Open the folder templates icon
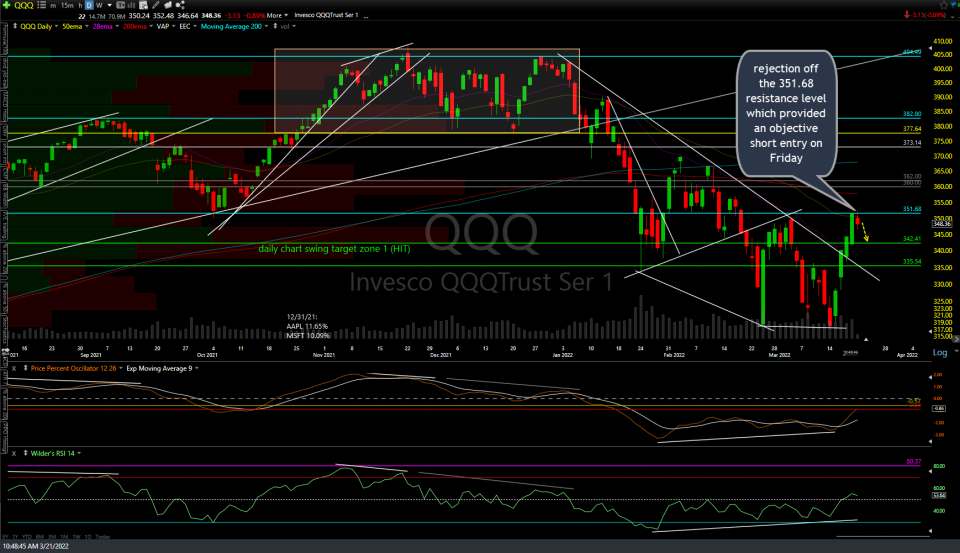The width and height of the screenshot is (960, 553). pos(167,5)
